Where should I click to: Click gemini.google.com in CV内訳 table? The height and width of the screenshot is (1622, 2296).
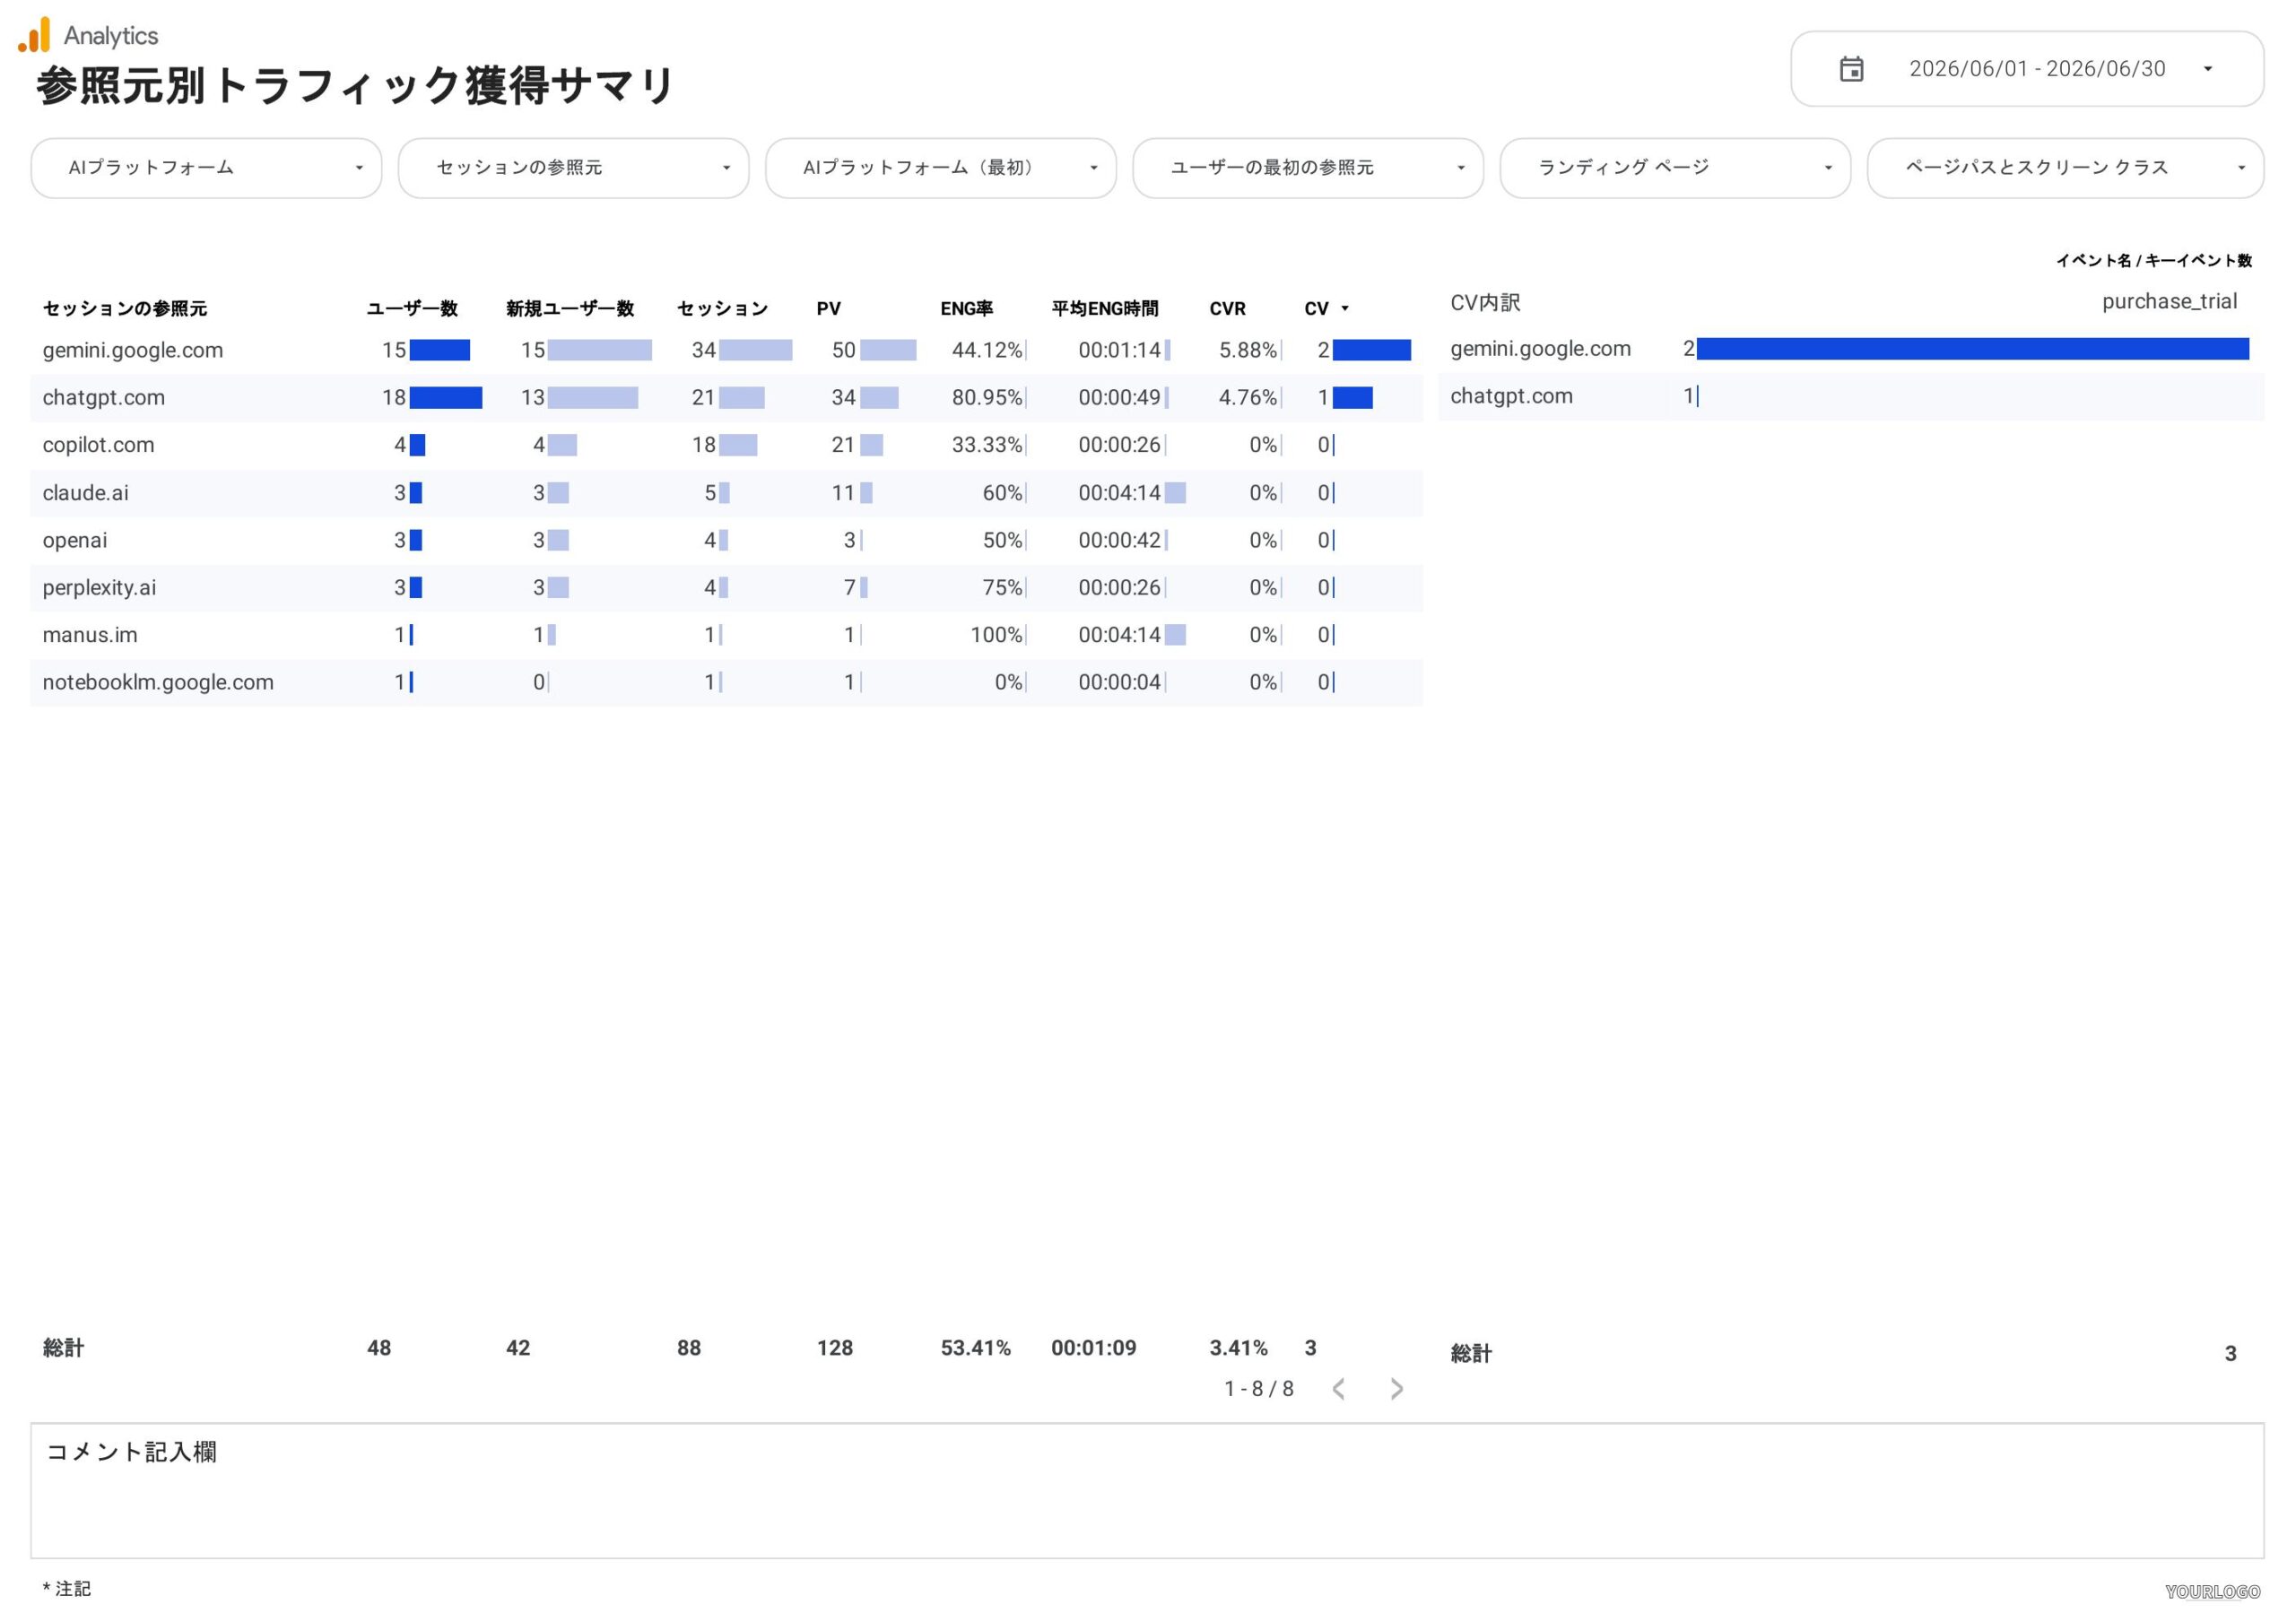[x=1540, y=349]
